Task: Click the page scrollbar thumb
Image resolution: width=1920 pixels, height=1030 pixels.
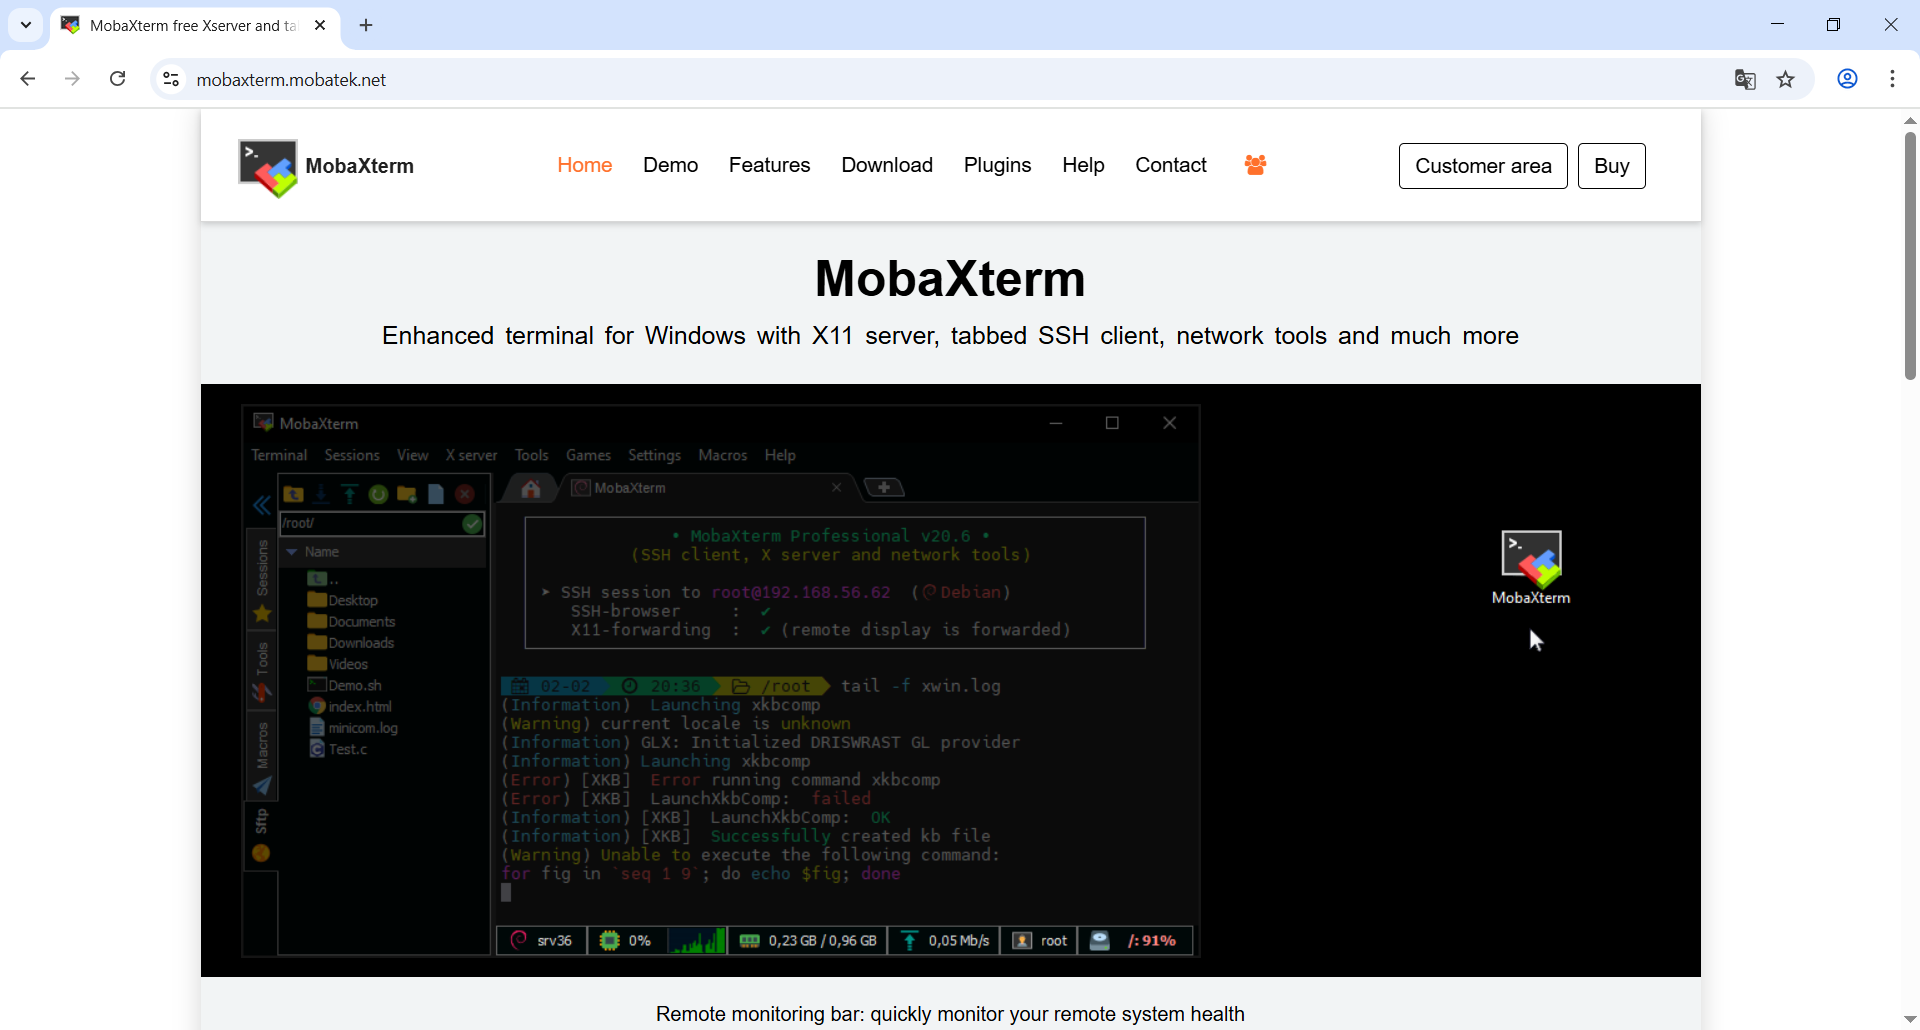Action: tap(1910, 255)
